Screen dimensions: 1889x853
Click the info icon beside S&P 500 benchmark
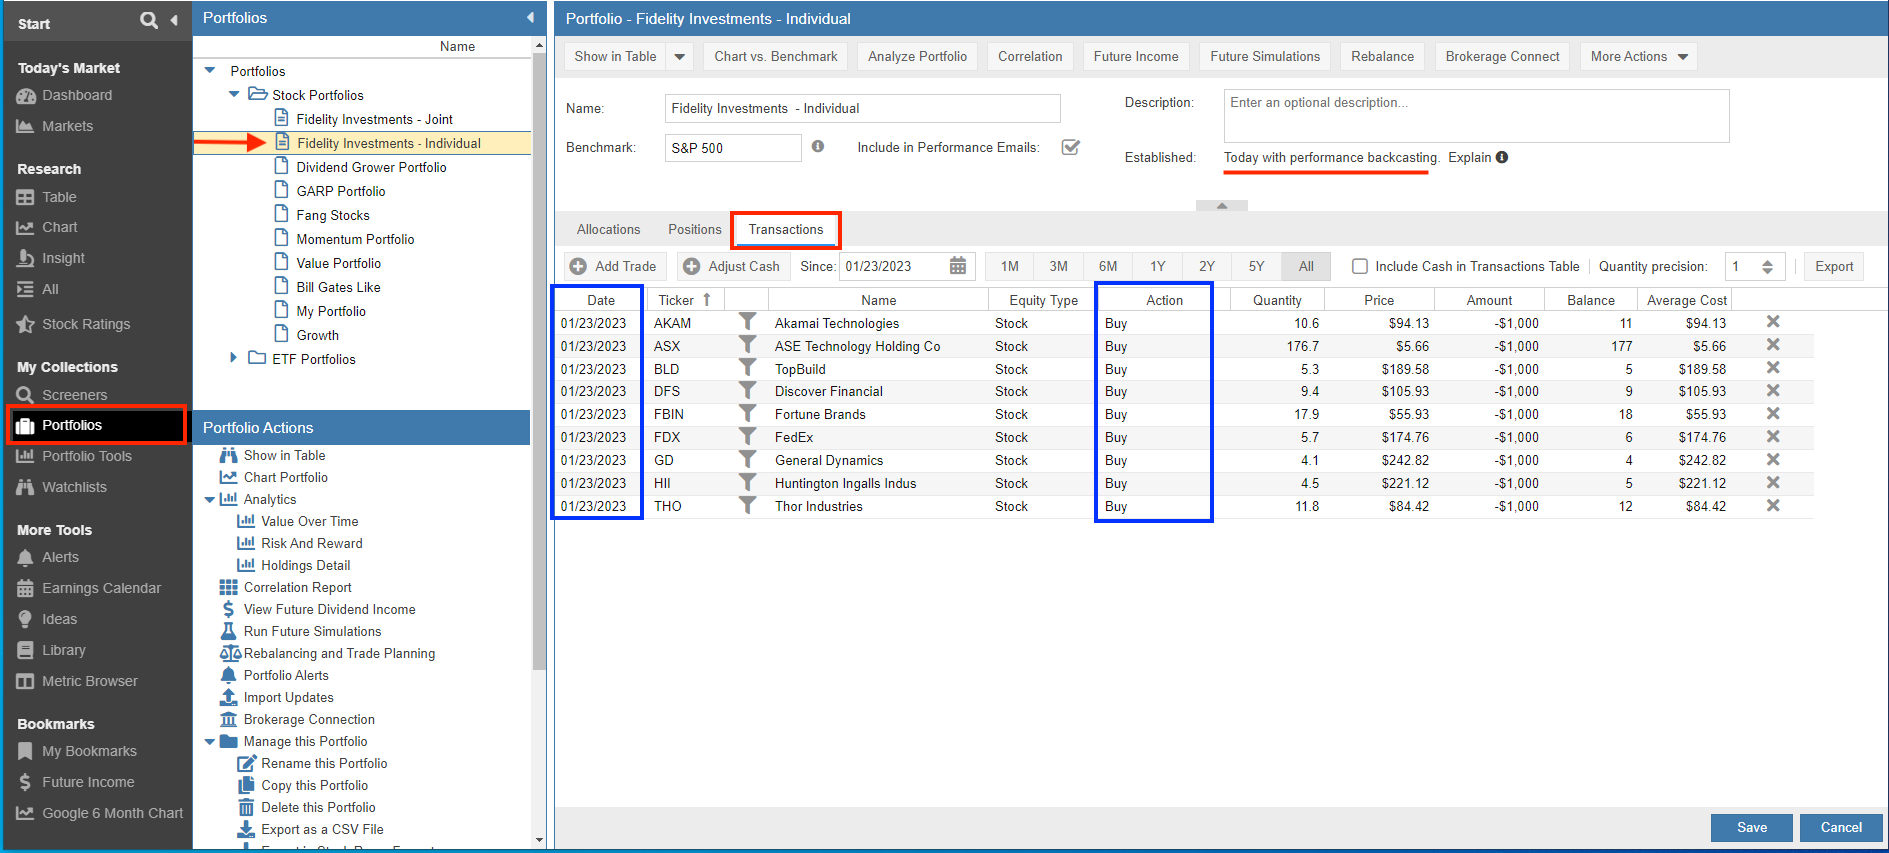(818, 146)
